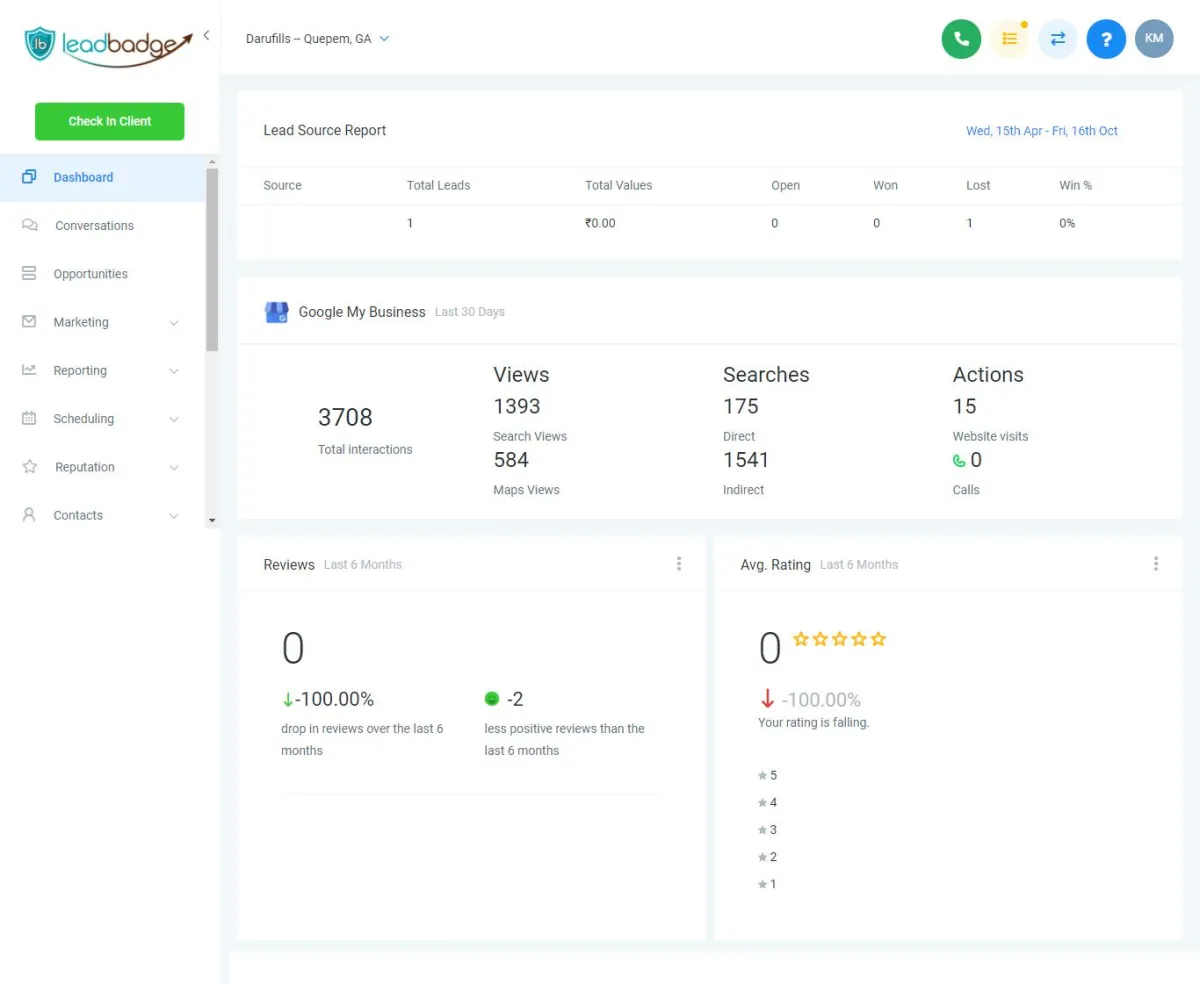Click the Check In Client button
This screenshot has width=1200, height=984.
coord(110,121)
